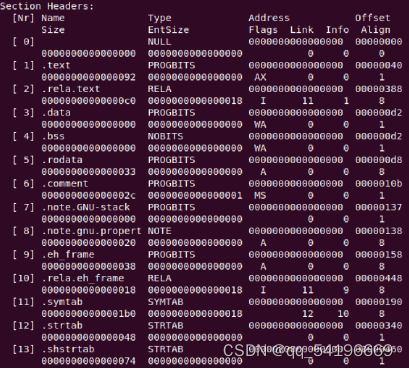Click the 'NOBITS' type value
This screenshot has width=409, height=369.
tap(166, 136)
